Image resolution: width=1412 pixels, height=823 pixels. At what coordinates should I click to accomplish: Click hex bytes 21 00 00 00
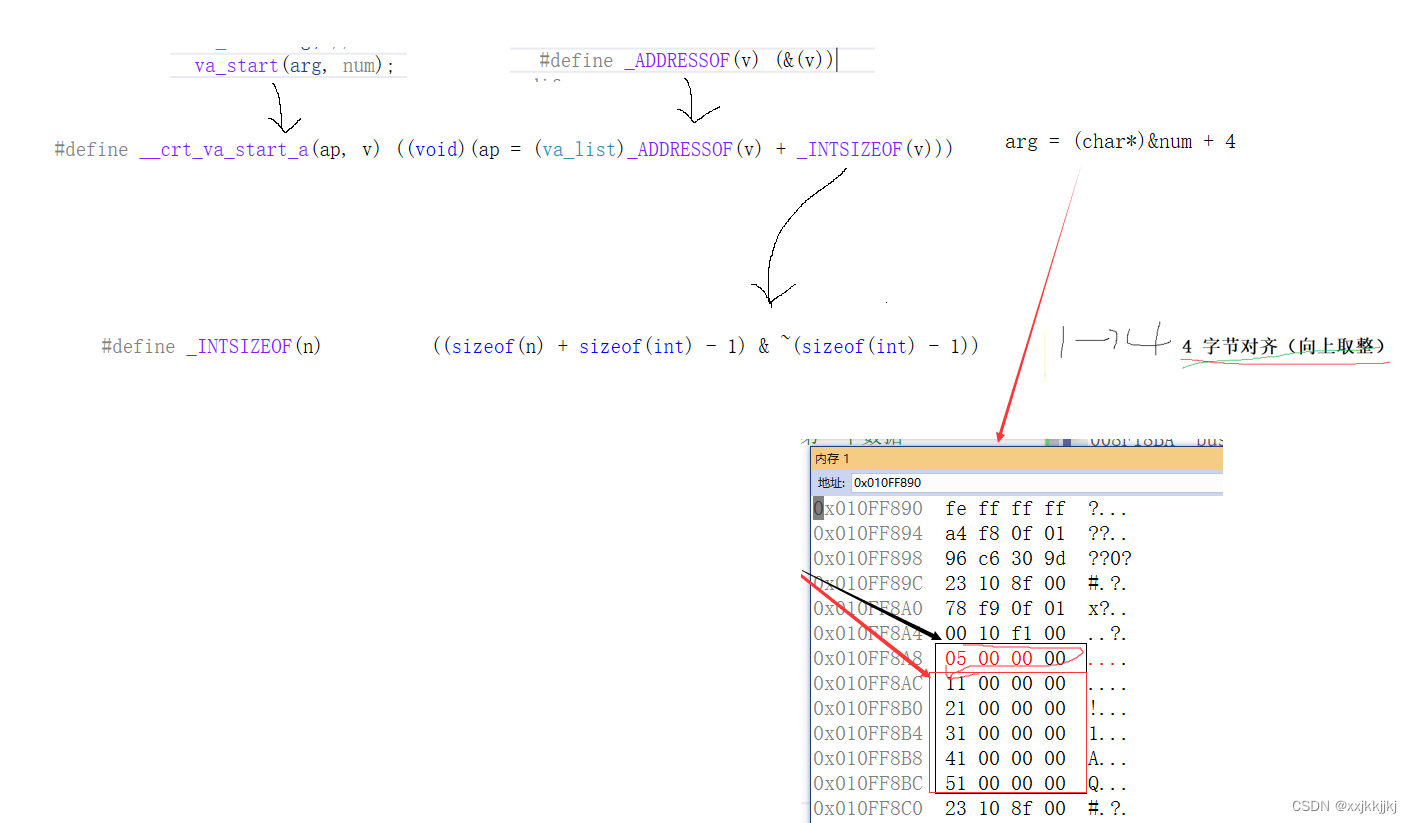pos(1005,709)
